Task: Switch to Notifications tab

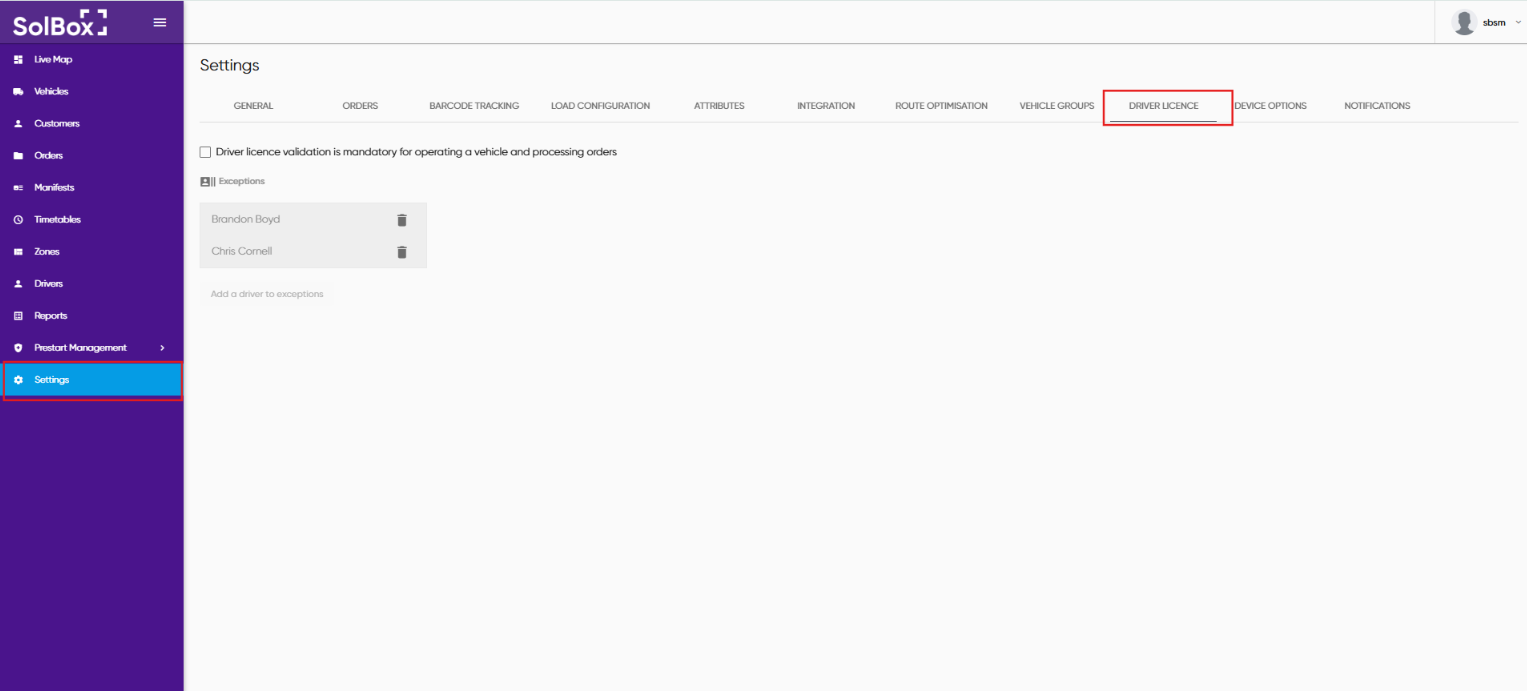Action: (x=1377, y=106)
